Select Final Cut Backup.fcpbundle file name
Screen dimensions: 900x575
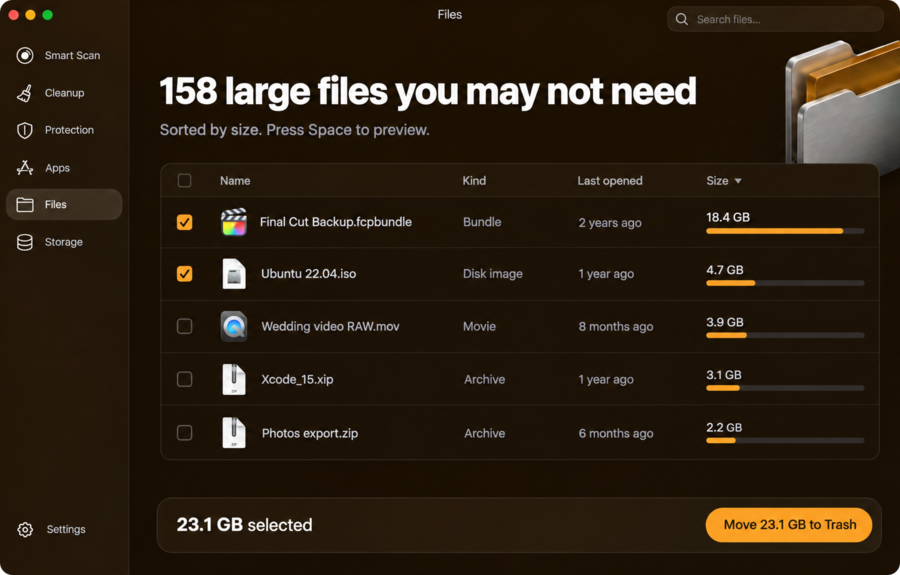pos(336,222)
